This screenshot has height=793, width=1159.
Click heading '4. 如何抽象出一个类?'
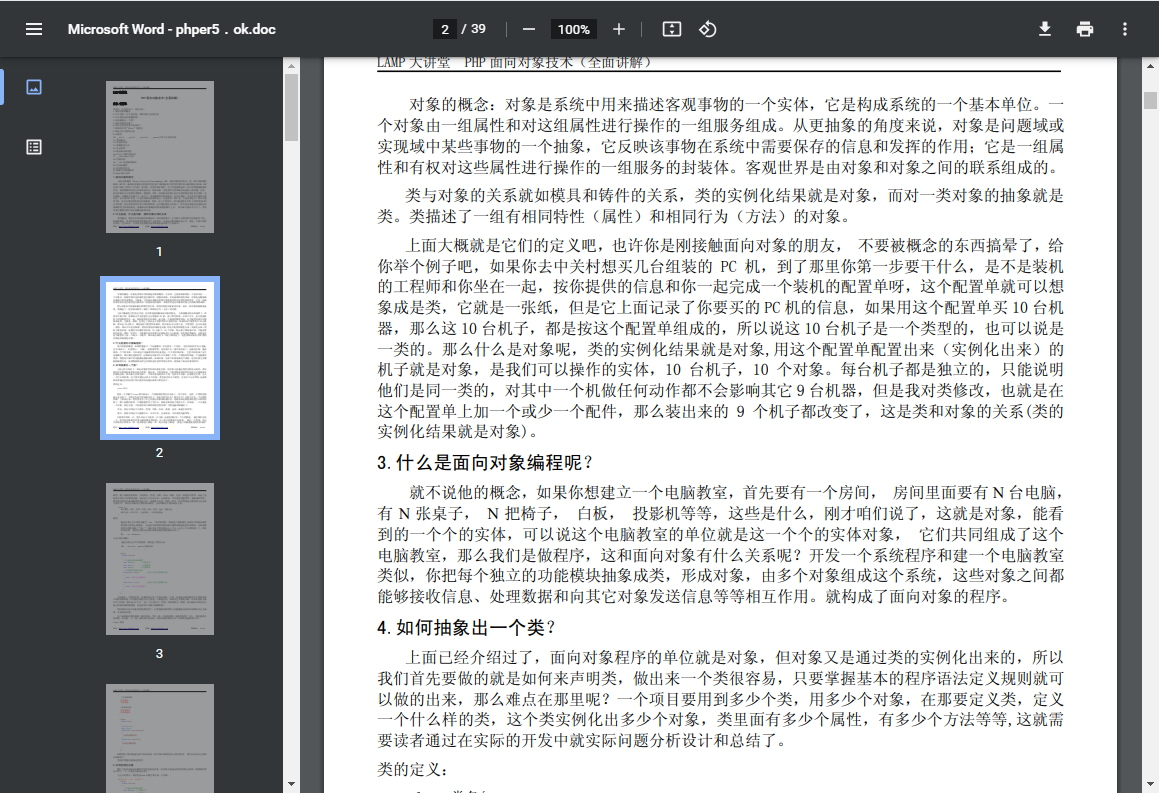(x=466, y=628)
